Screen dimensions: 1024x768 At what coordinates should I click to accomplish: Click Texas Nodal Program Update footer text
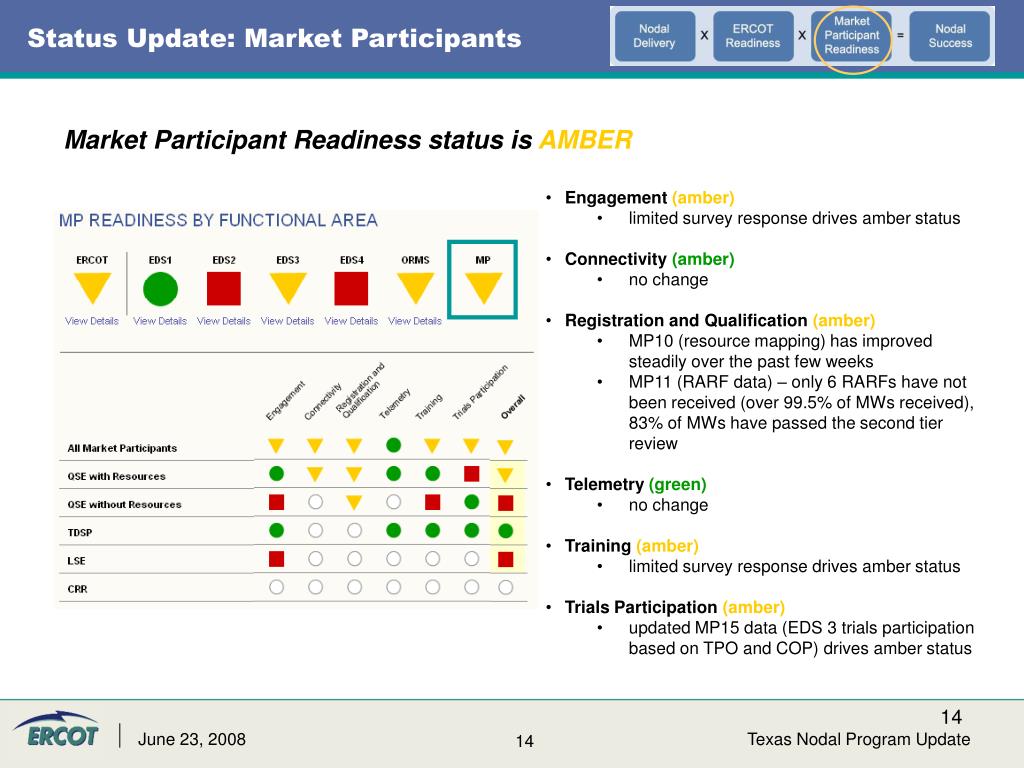click(858, 739)
